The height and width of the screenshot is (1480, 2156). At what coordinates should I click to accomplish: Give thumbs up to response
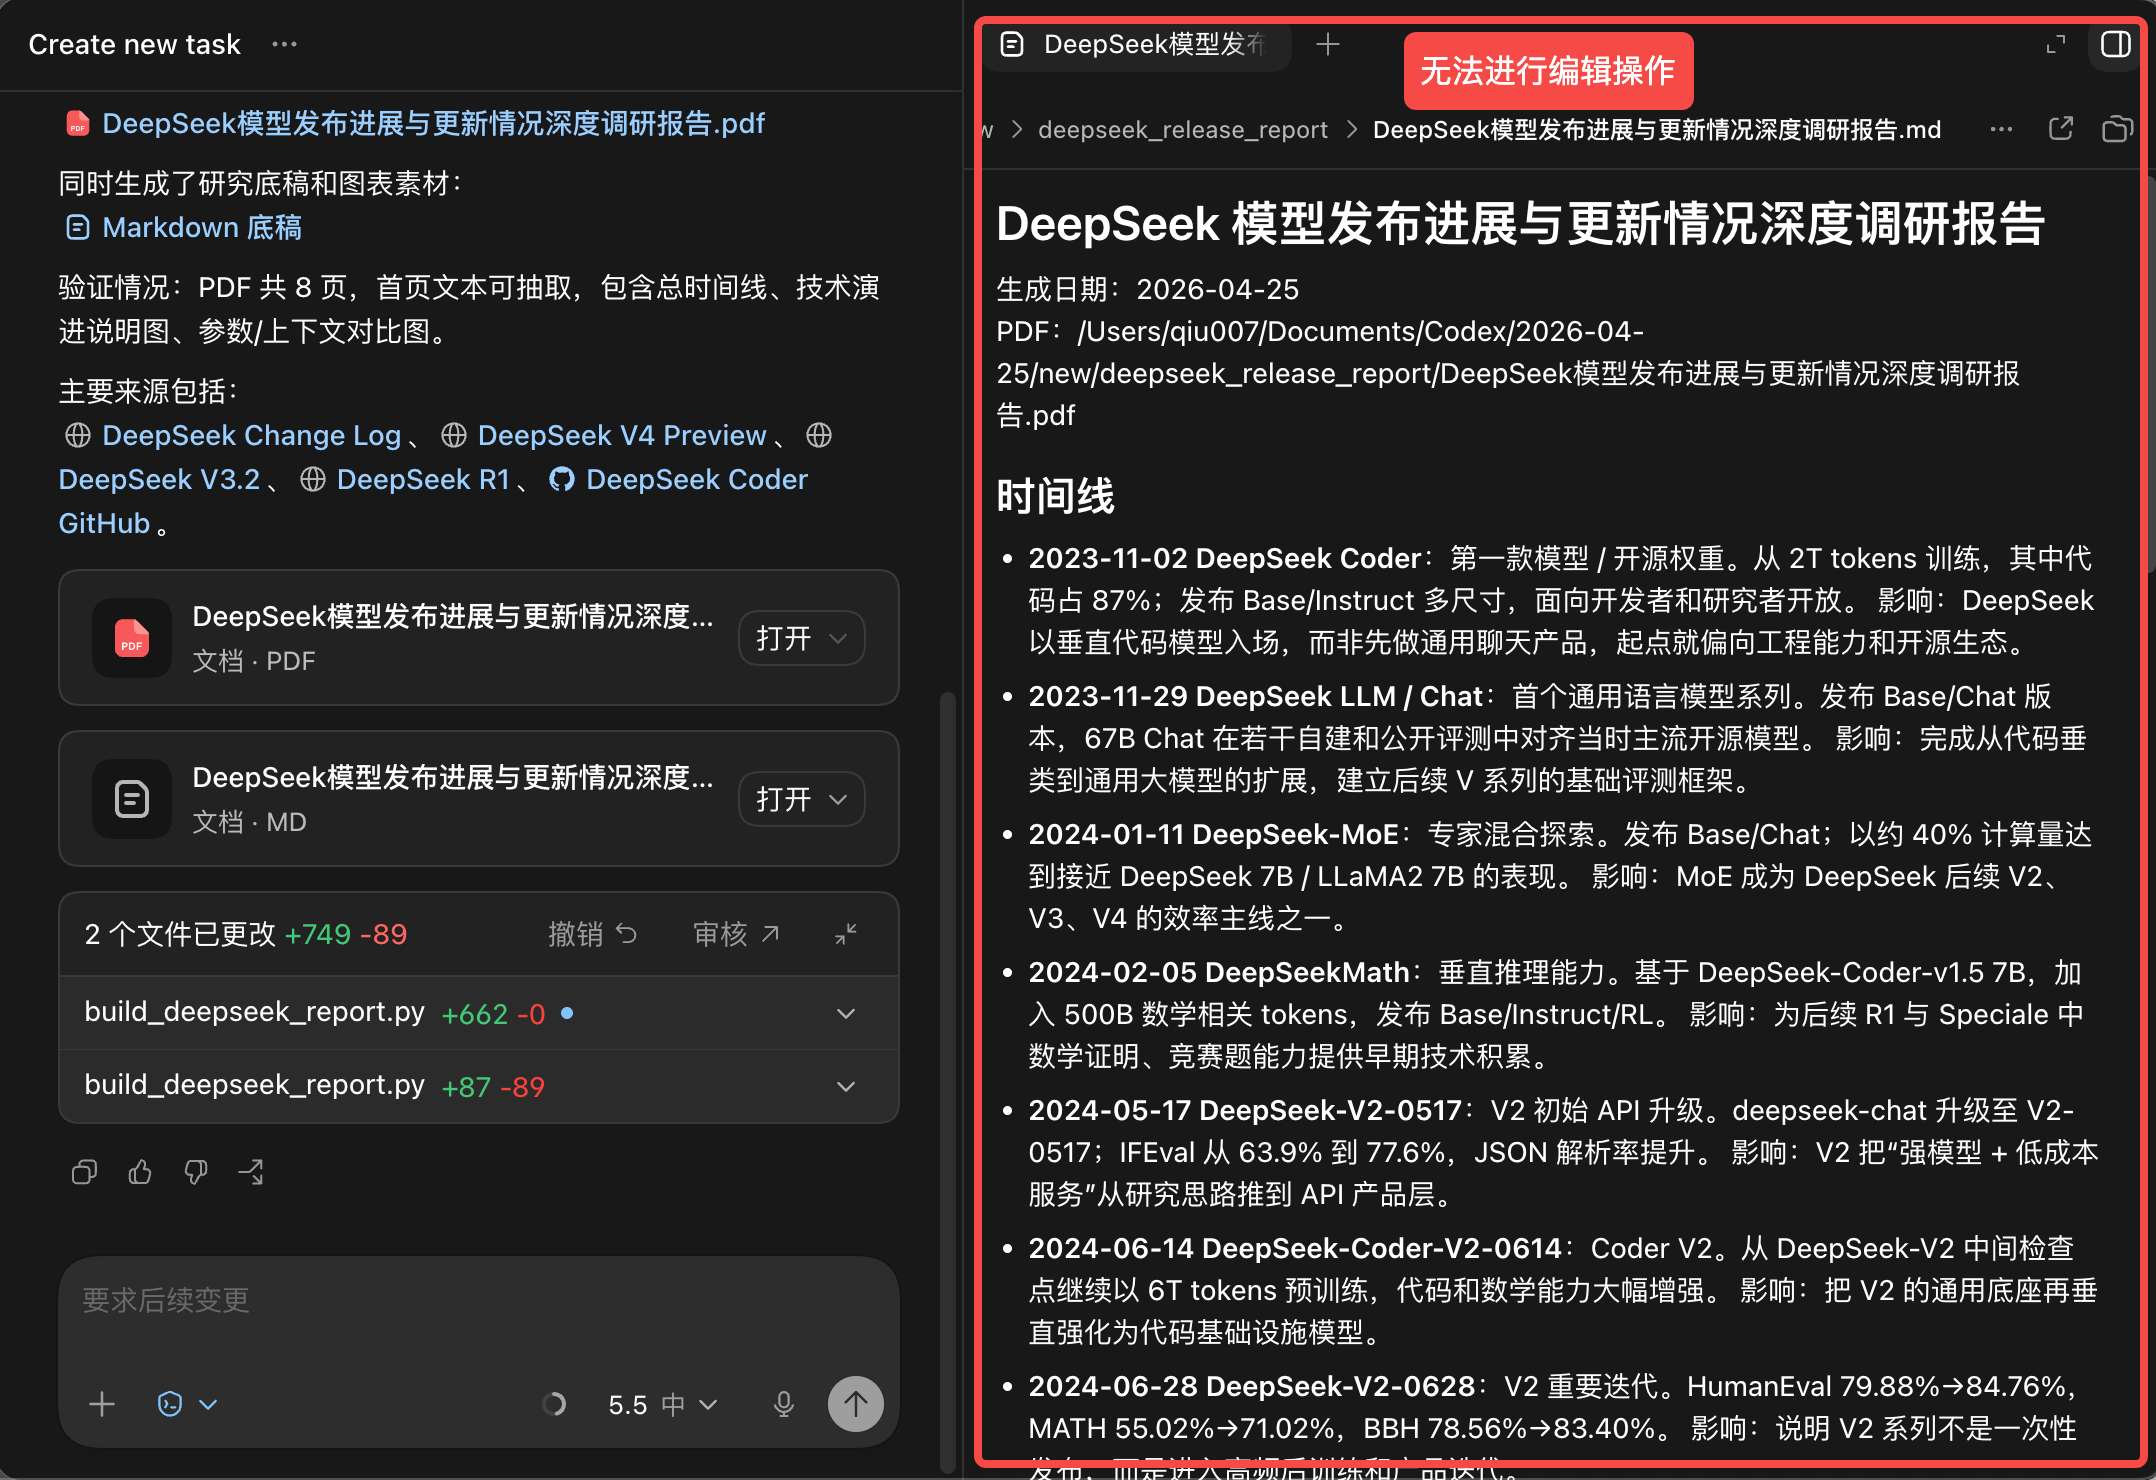[x=140, y=1171]
